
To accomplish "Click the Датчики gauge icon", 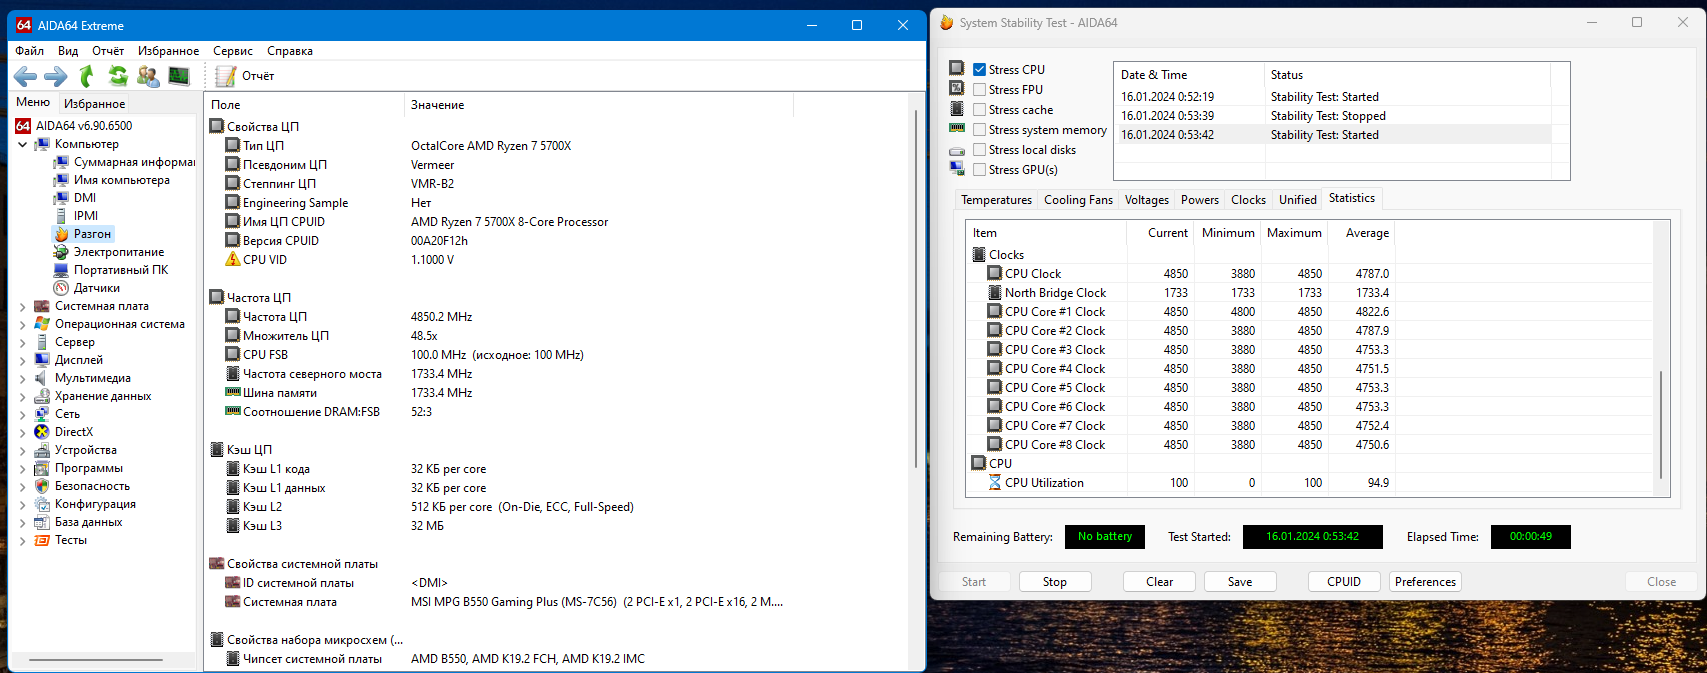I will pos(62,288).
